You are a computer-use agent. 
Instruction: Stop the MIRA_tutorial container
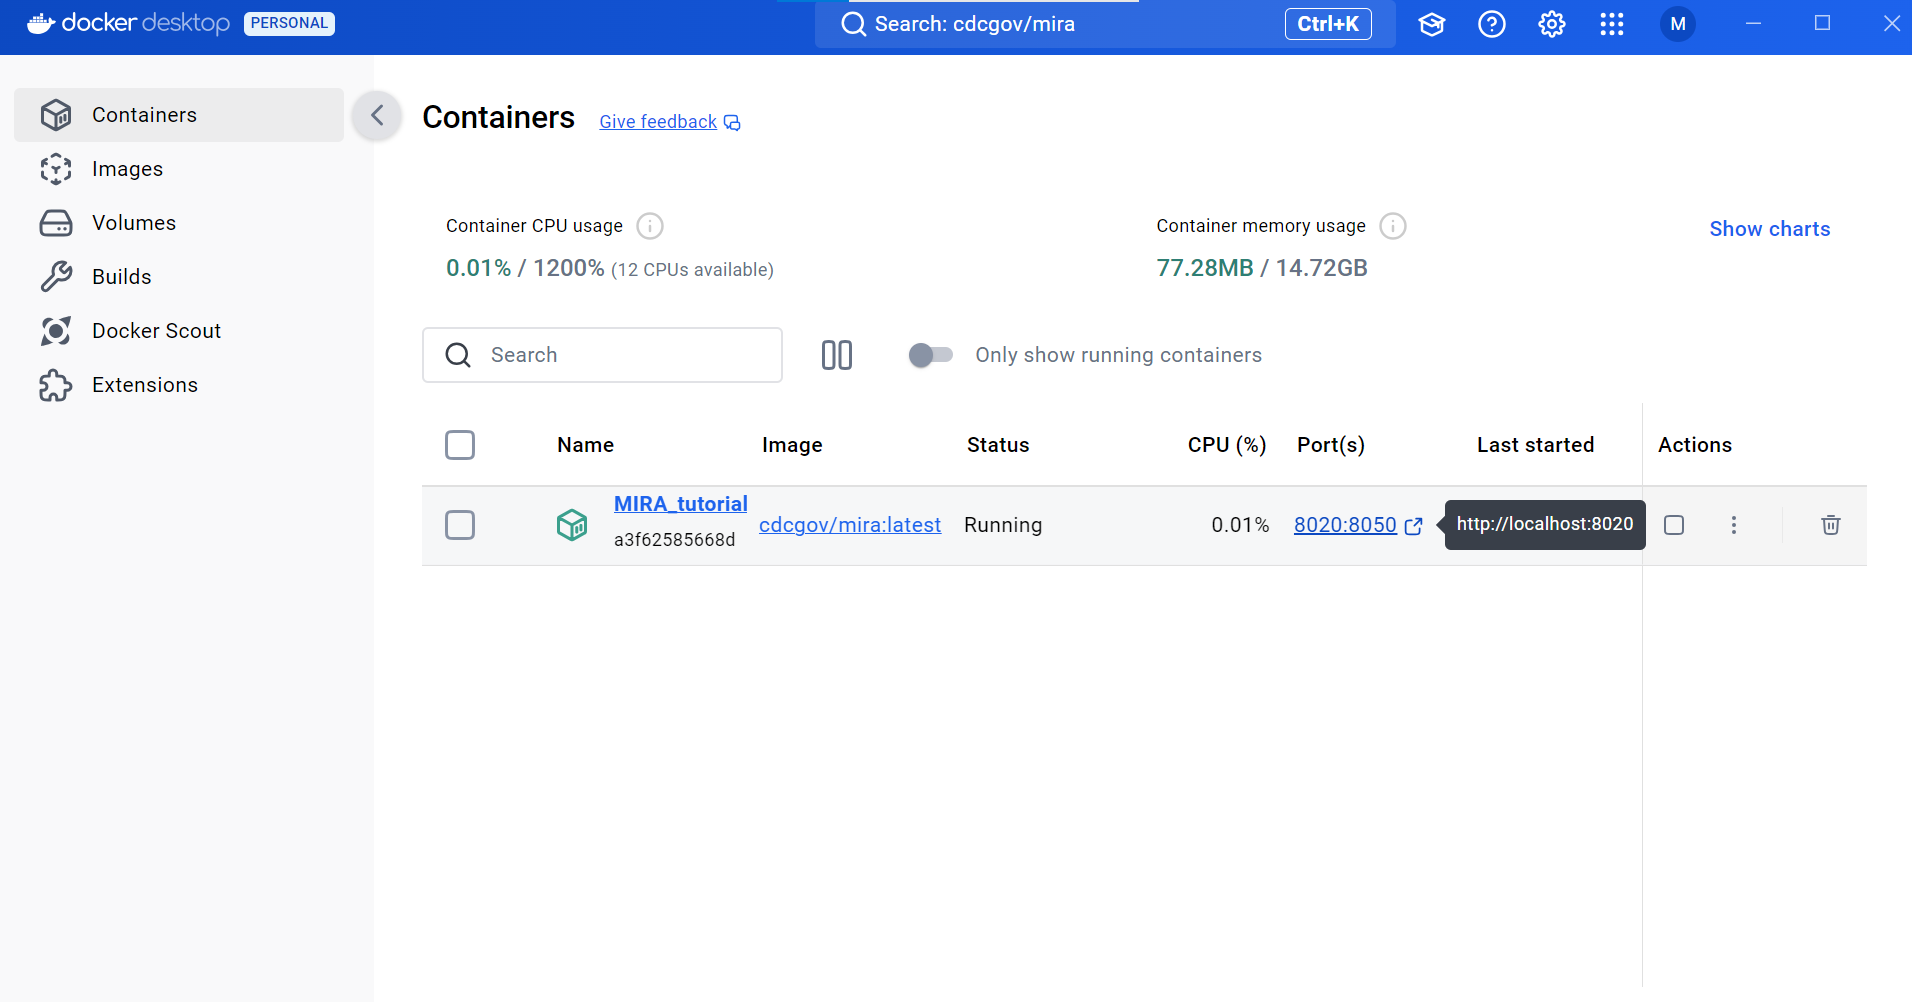tap(1674, 525)
